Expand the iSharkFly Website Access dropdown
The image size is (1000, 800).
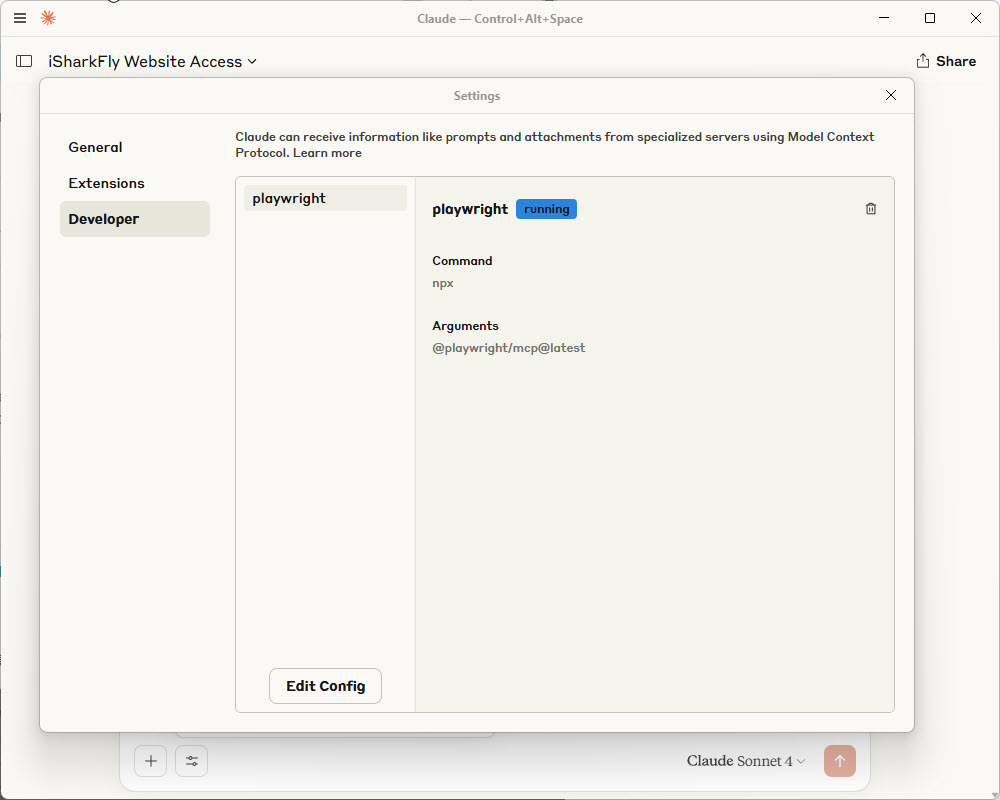(x=152, y=61)
